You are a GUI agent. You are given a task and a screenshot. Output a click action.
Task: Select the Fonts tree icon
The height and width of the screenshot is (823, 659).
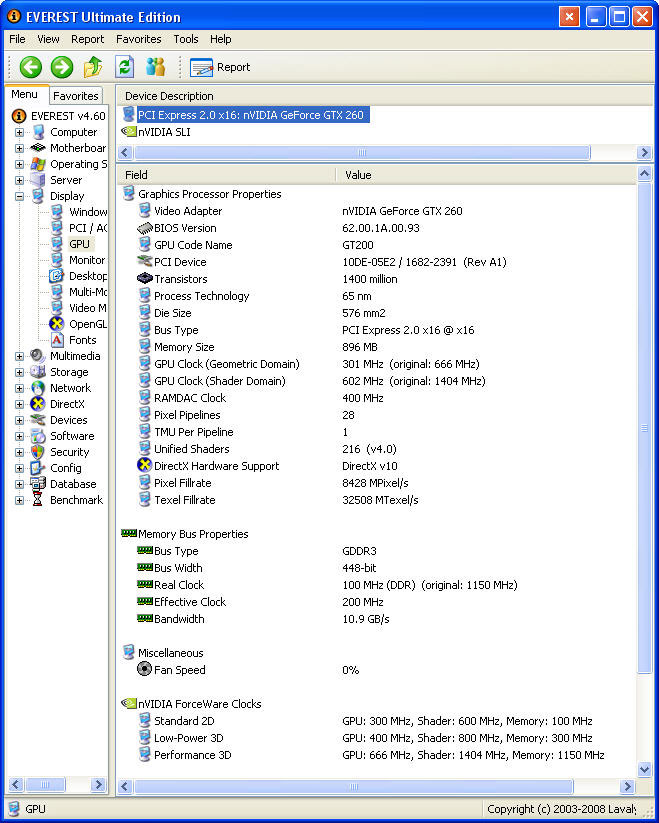point(57,340)
